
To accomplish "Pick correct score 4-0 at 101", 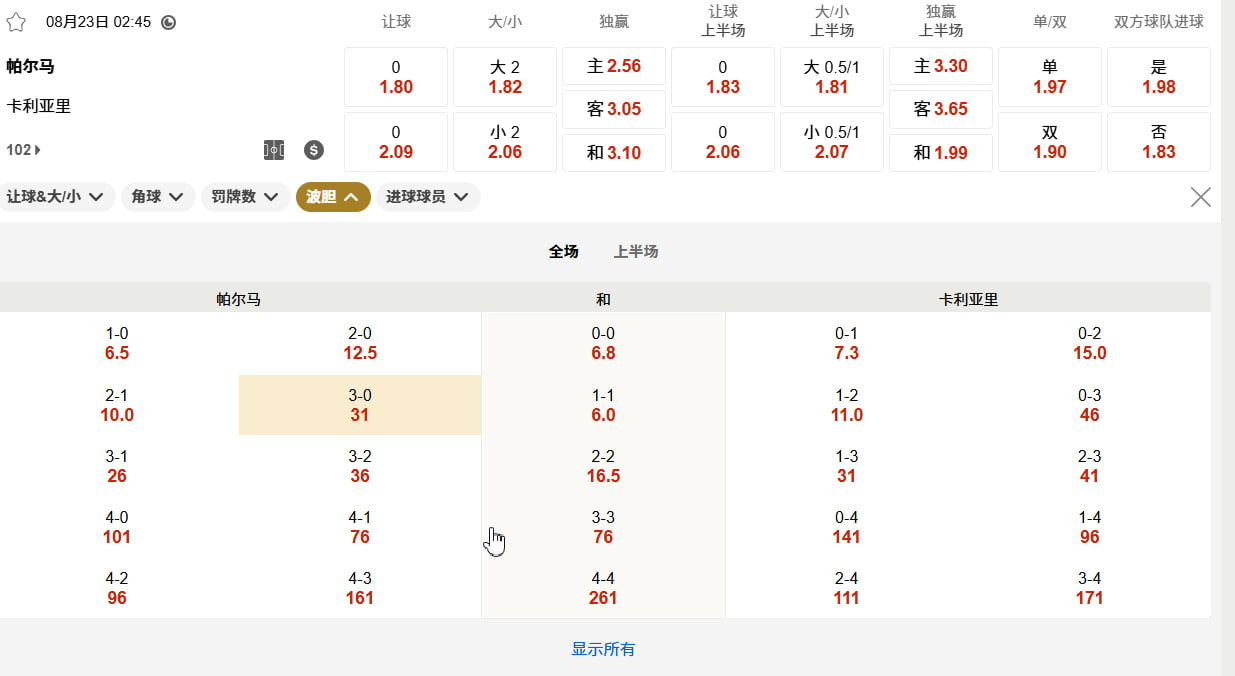I will pos(117,527).
